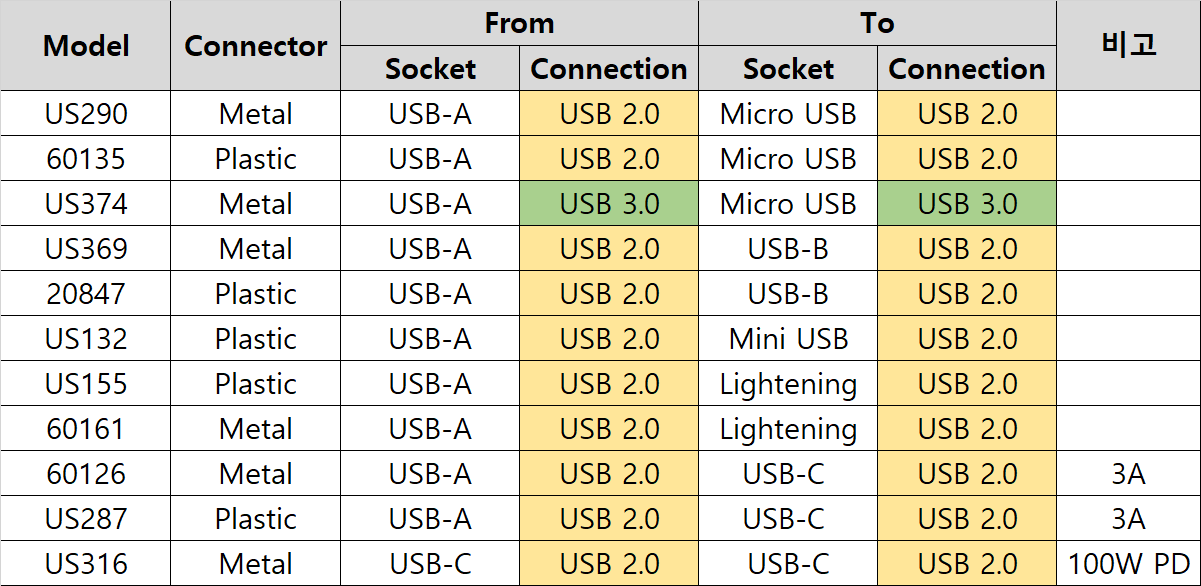1201x586 pixels.
Task: Click the From group header
Action: pyautogui.click(x=519, y=24)
